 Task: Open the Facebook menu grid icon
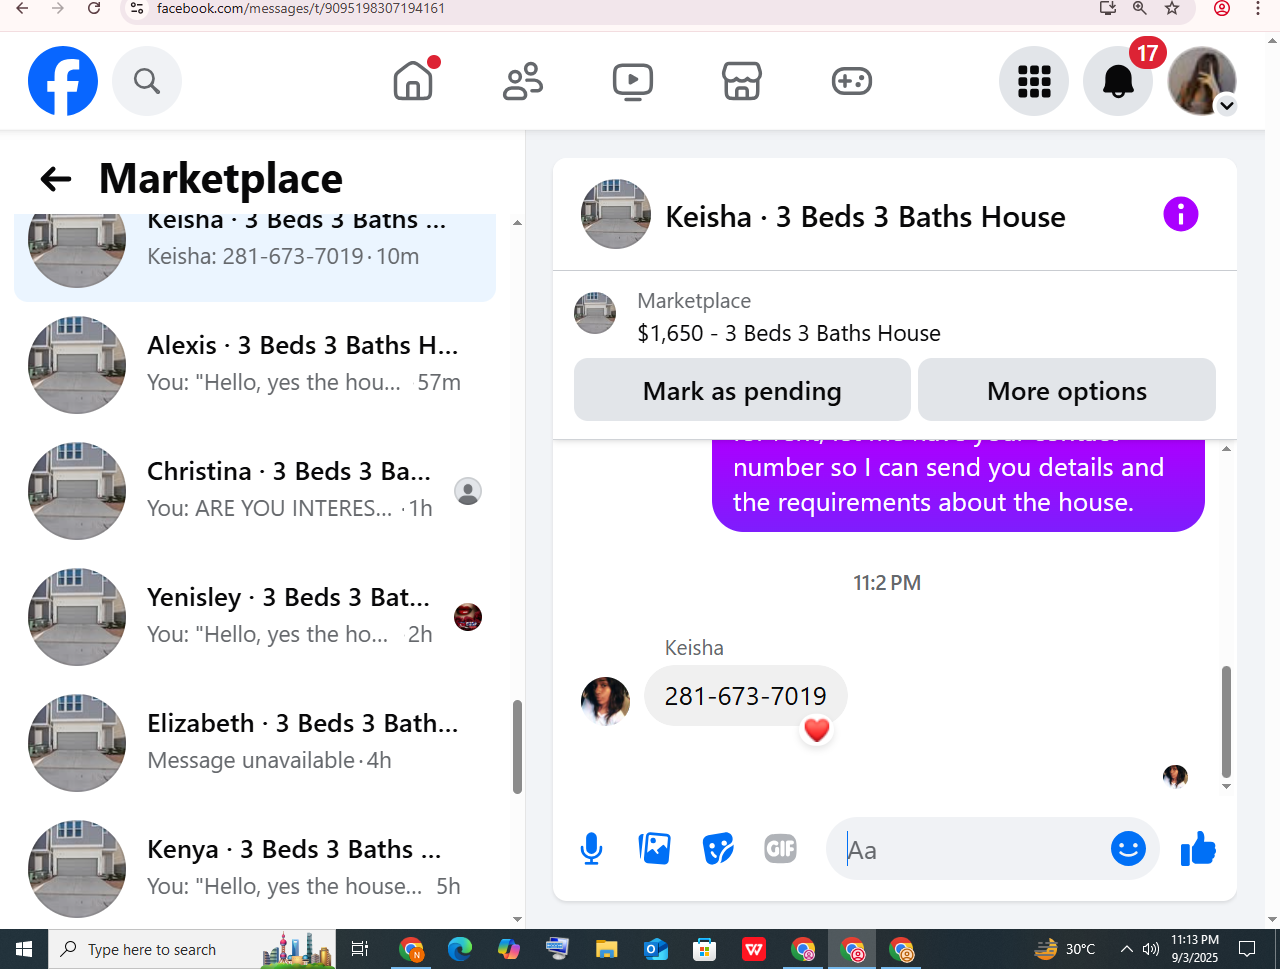click(1034, 81)
